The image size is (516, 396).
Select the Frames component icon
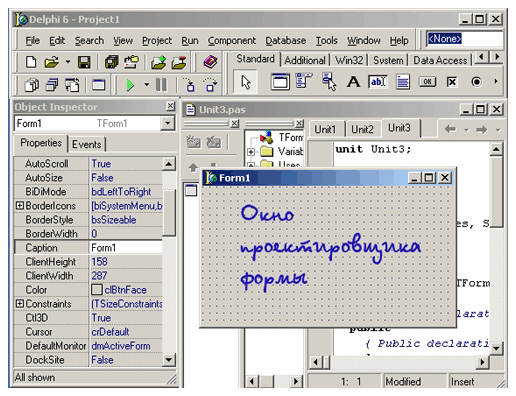pos(280,82)
